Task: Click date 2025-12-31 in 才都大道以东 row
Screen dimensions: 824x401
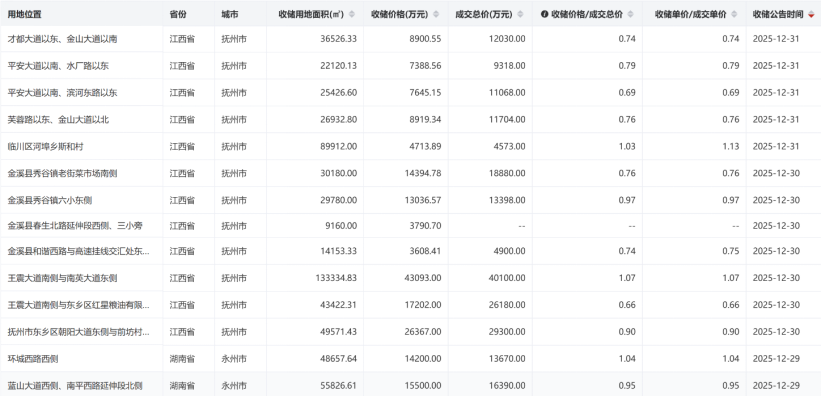Action: (776, 39)
